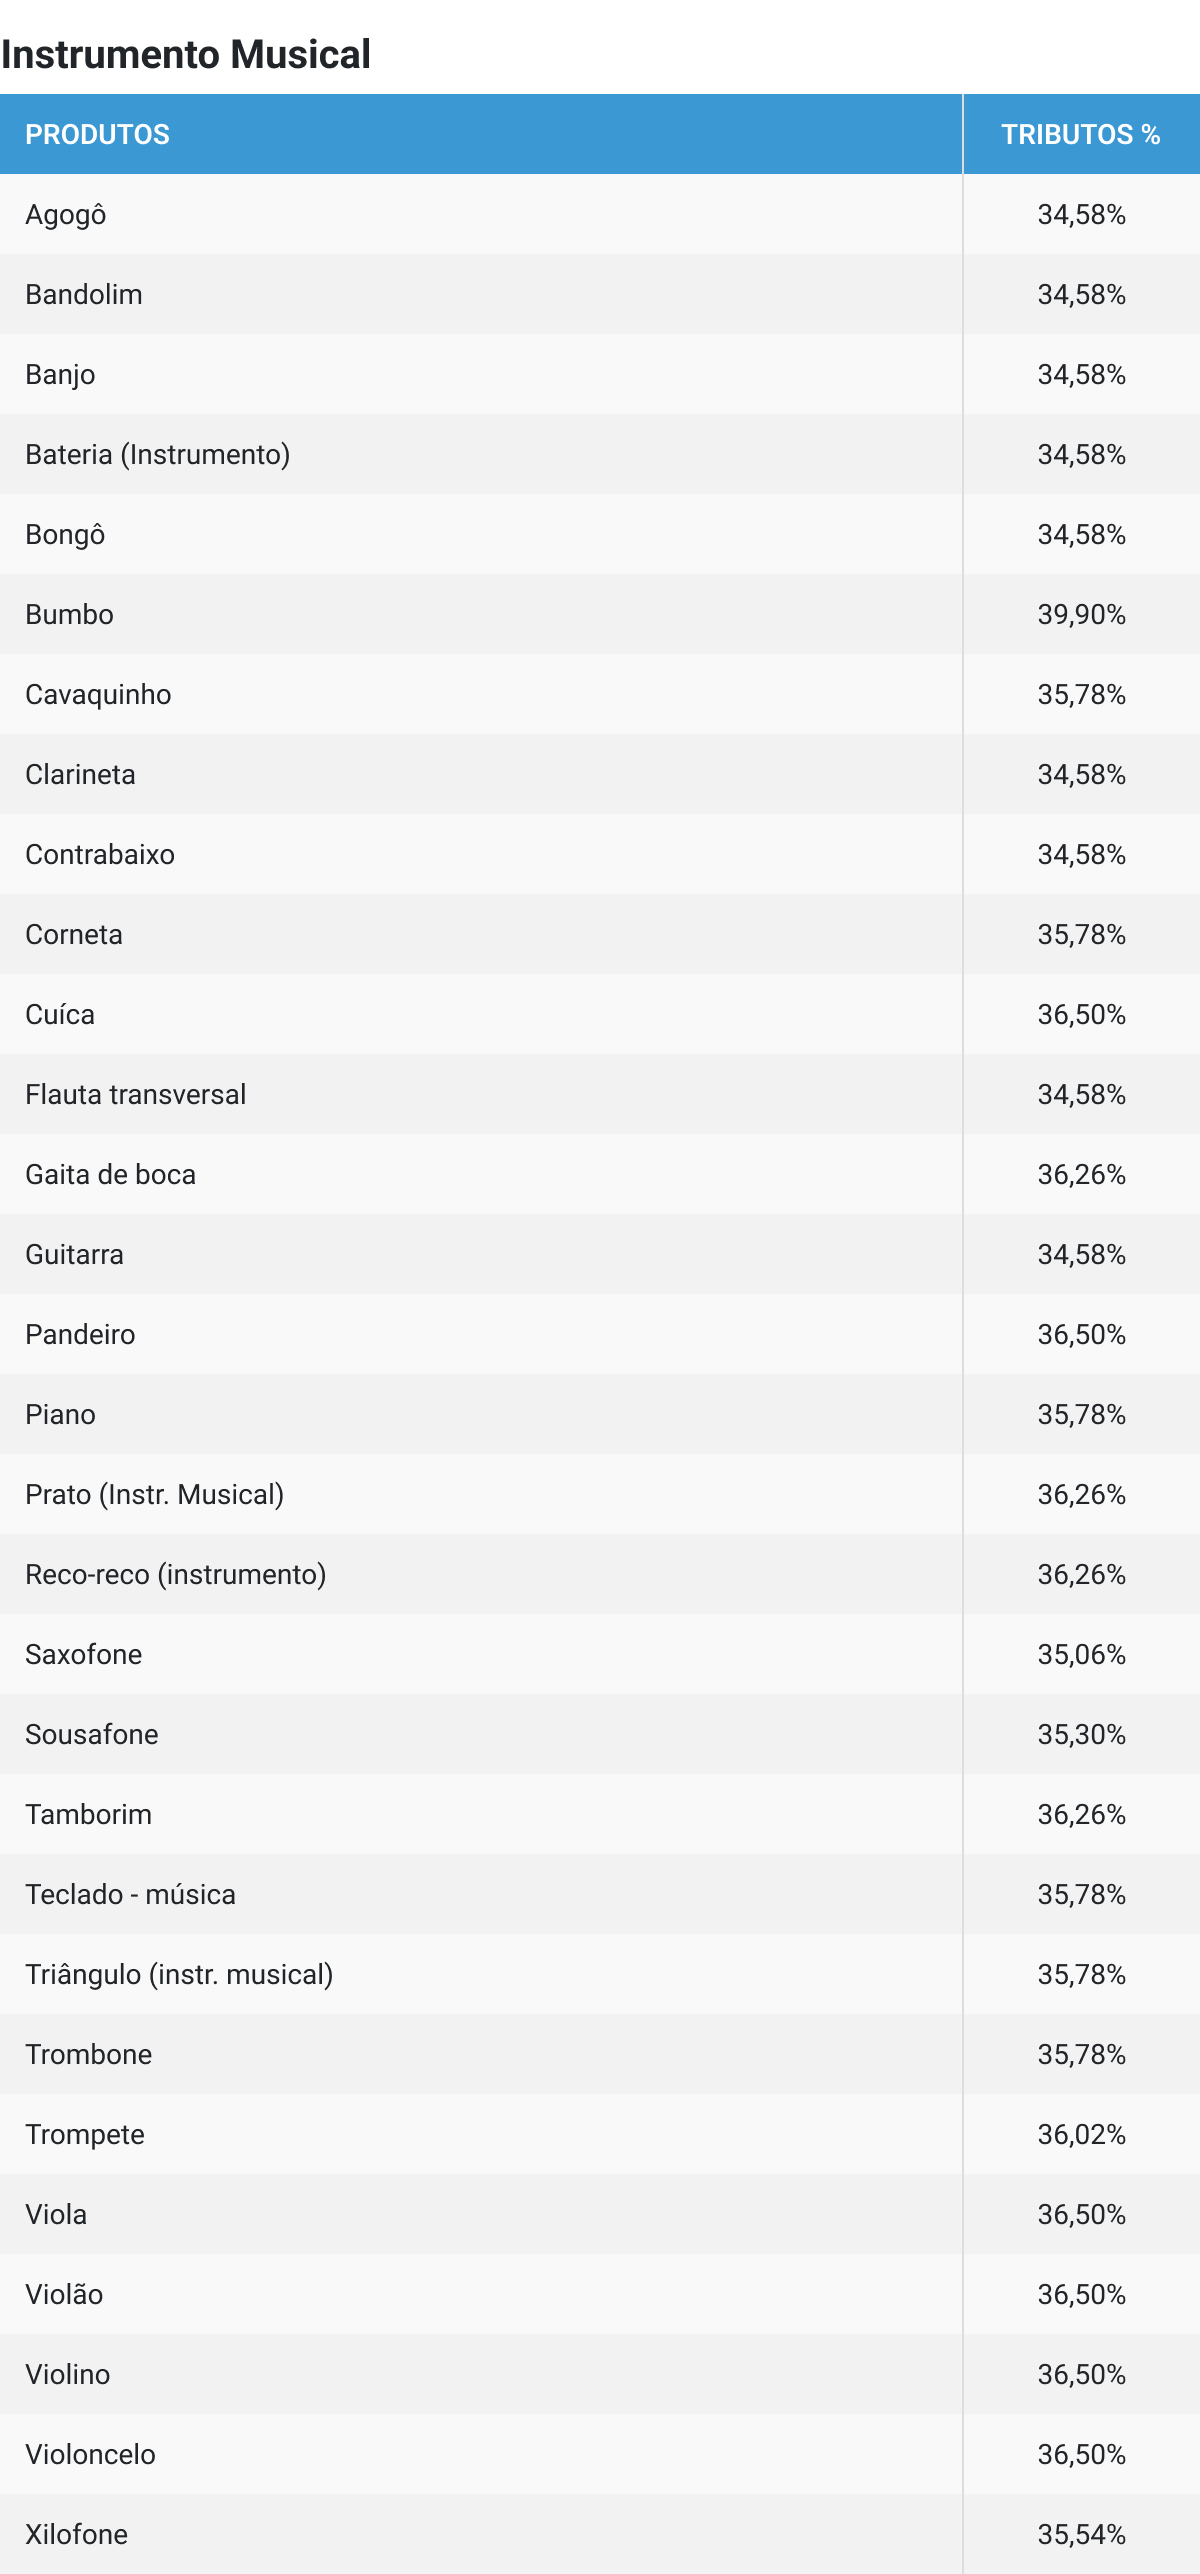Image resolution: width=1200 pixels, height=2574 pixels.
Task: Select the Sousafone product entry
Action: click(91, 1734)
